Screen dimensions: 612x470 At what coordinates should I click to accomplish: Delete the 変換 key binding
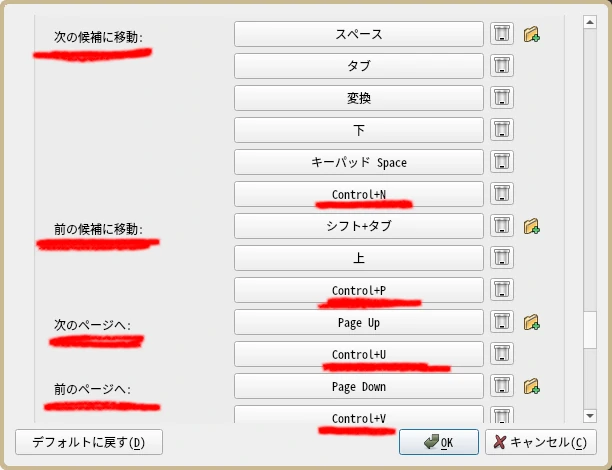[x=501, y=98]
